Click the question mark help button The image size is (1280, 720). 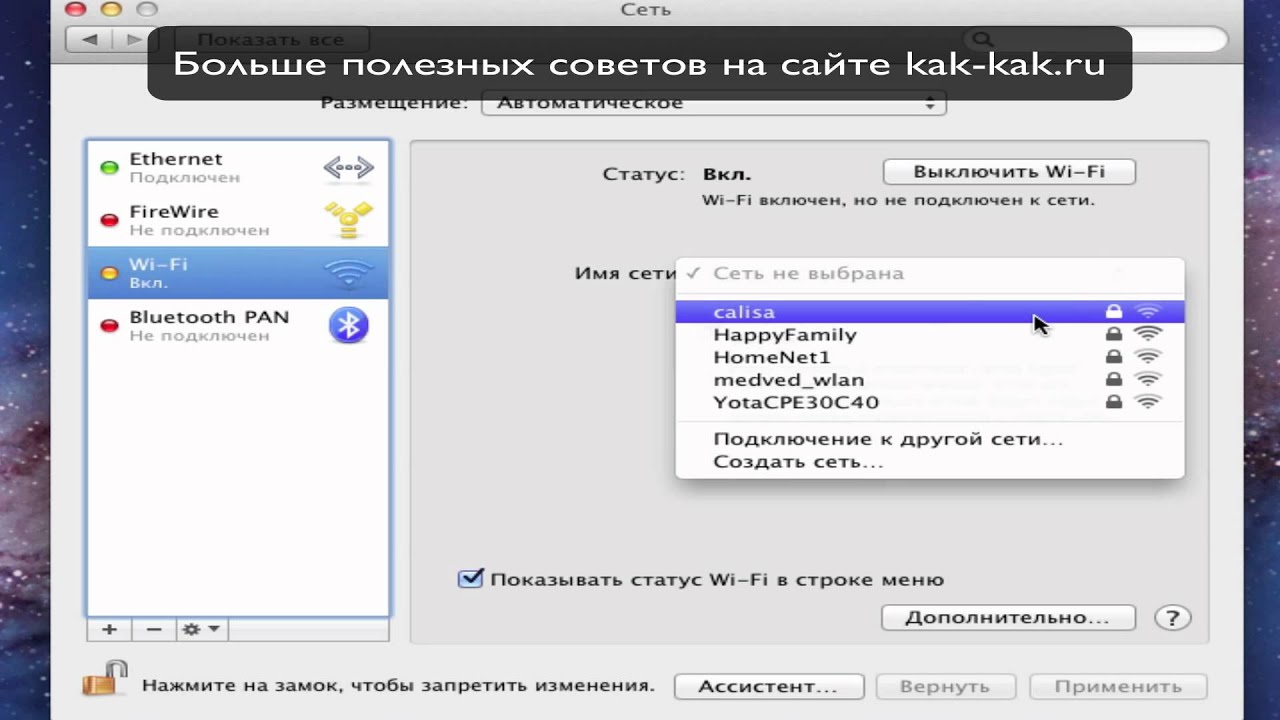(1171, 617)
